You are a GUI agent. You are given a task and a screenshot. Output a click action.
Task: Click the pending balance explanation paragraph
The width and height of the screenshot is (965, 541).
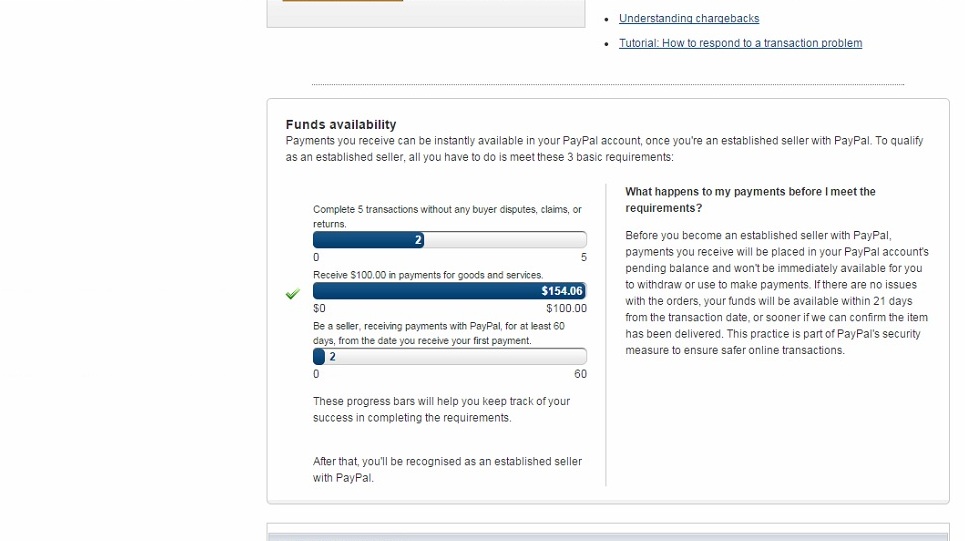(x=776, y=293)
